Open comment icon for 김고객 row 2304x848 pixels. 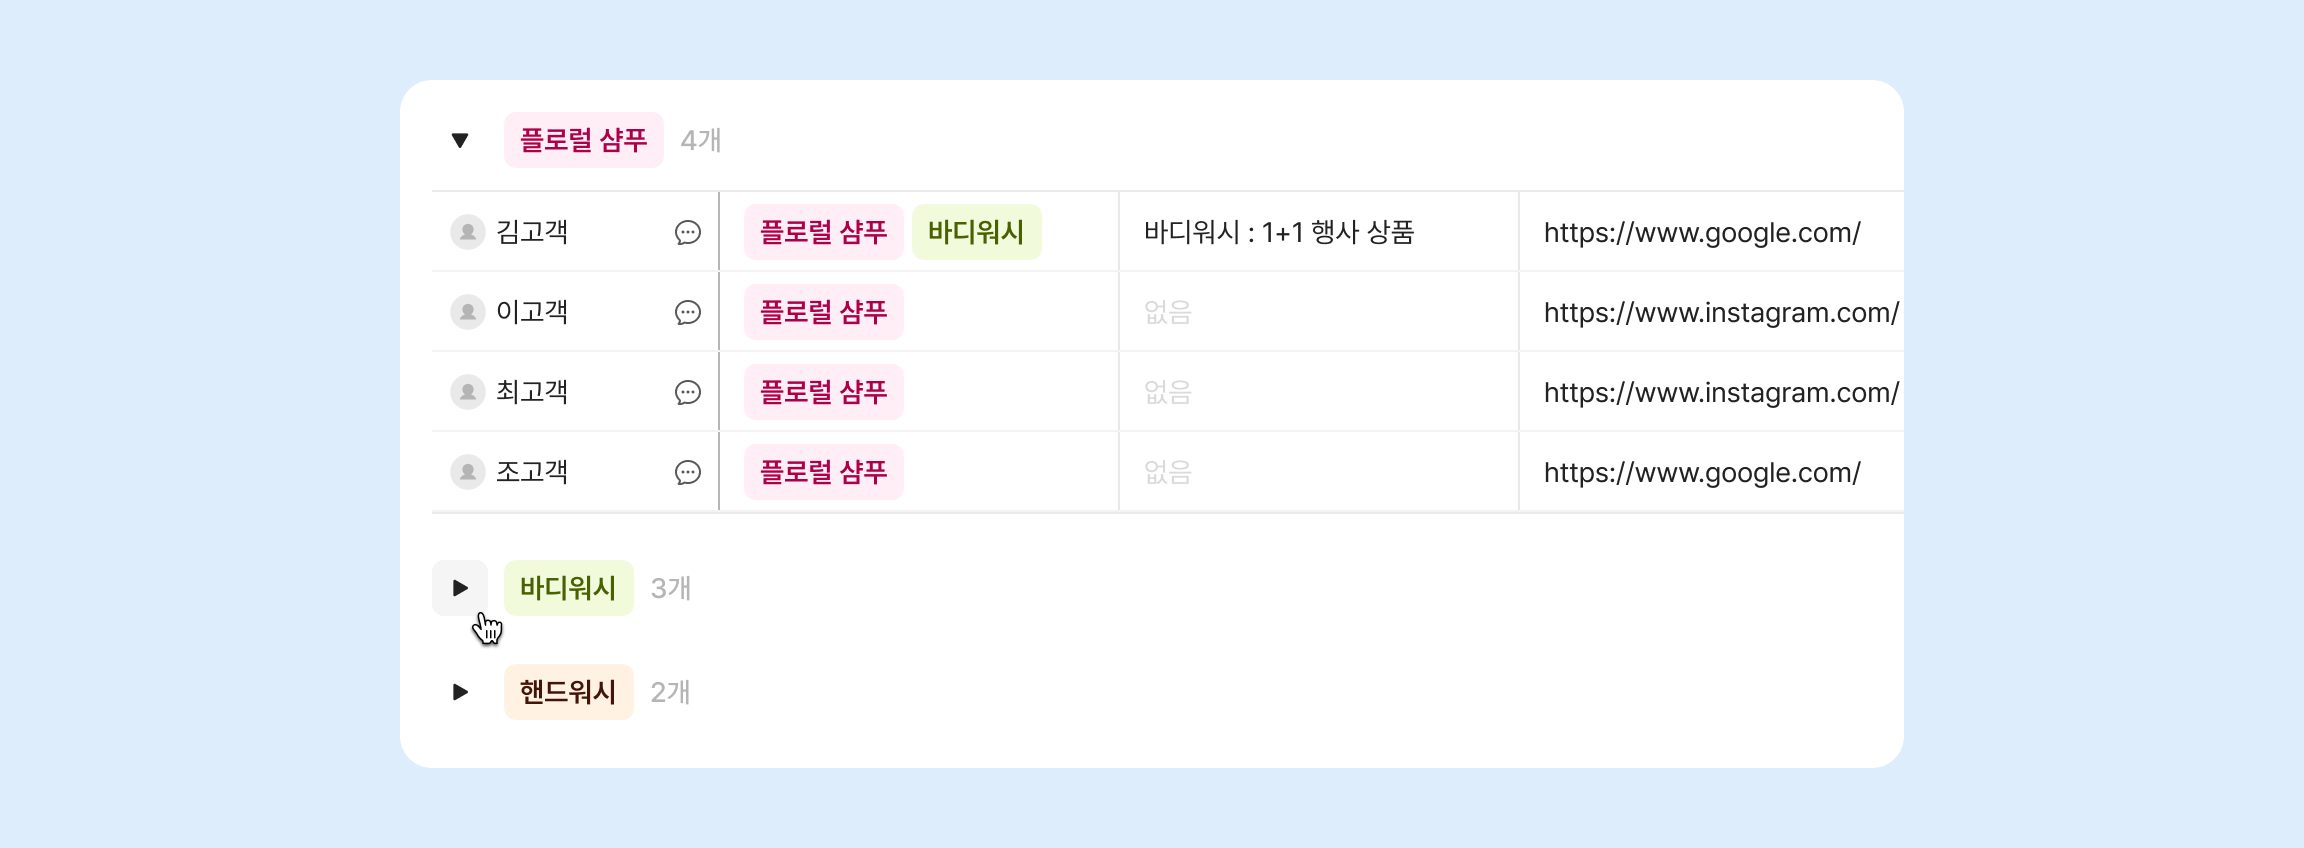(x=688, y=232)
